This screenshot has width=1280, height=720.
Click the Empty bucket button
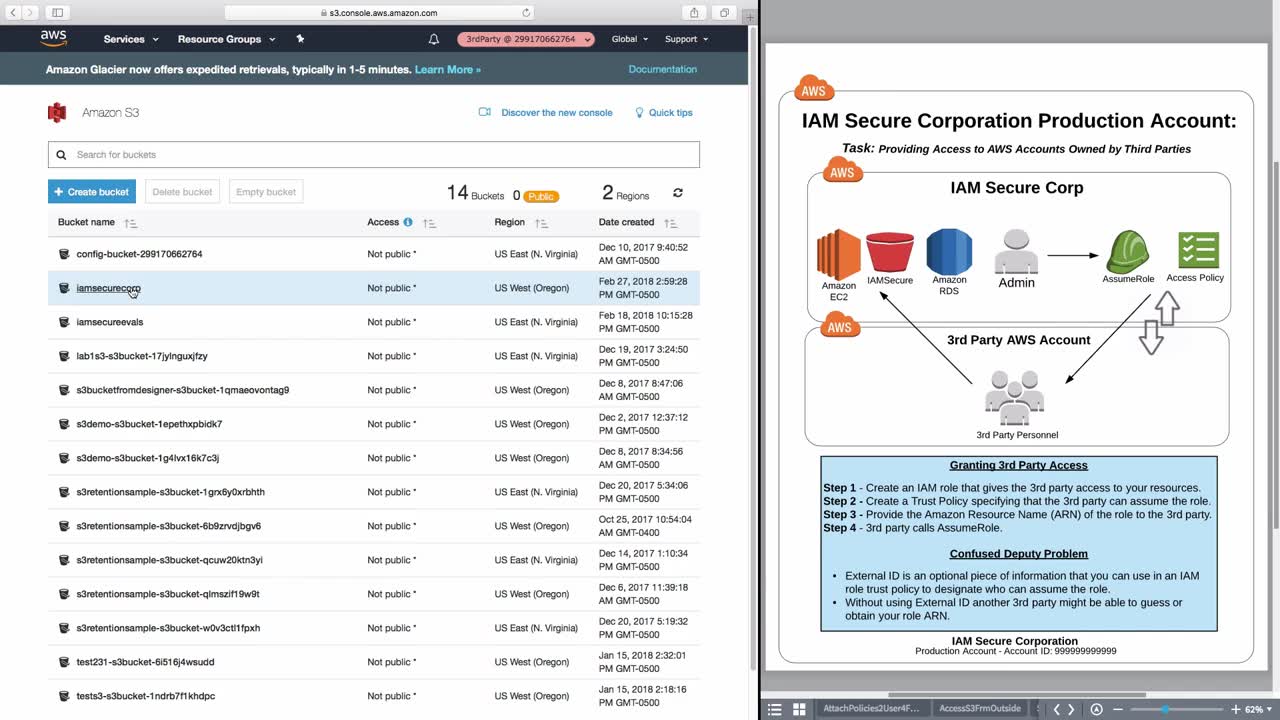(x=266, y=192)
